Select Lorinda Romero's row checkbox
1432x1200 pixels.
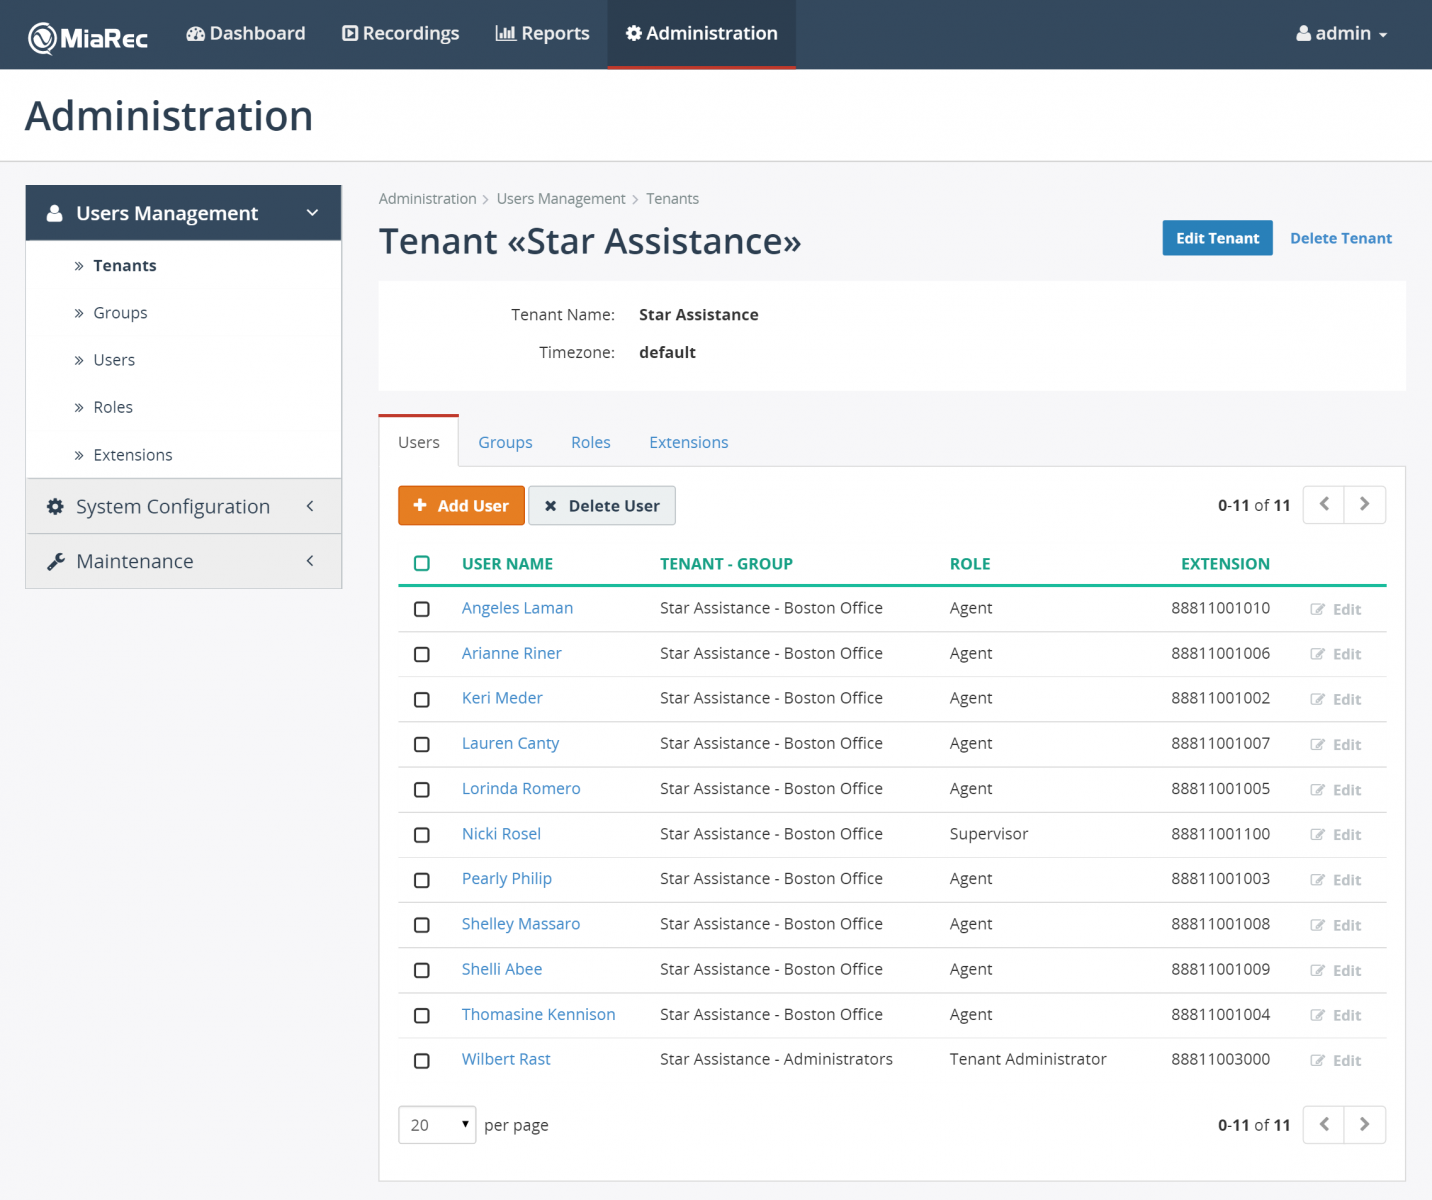(x=422, y=790)
